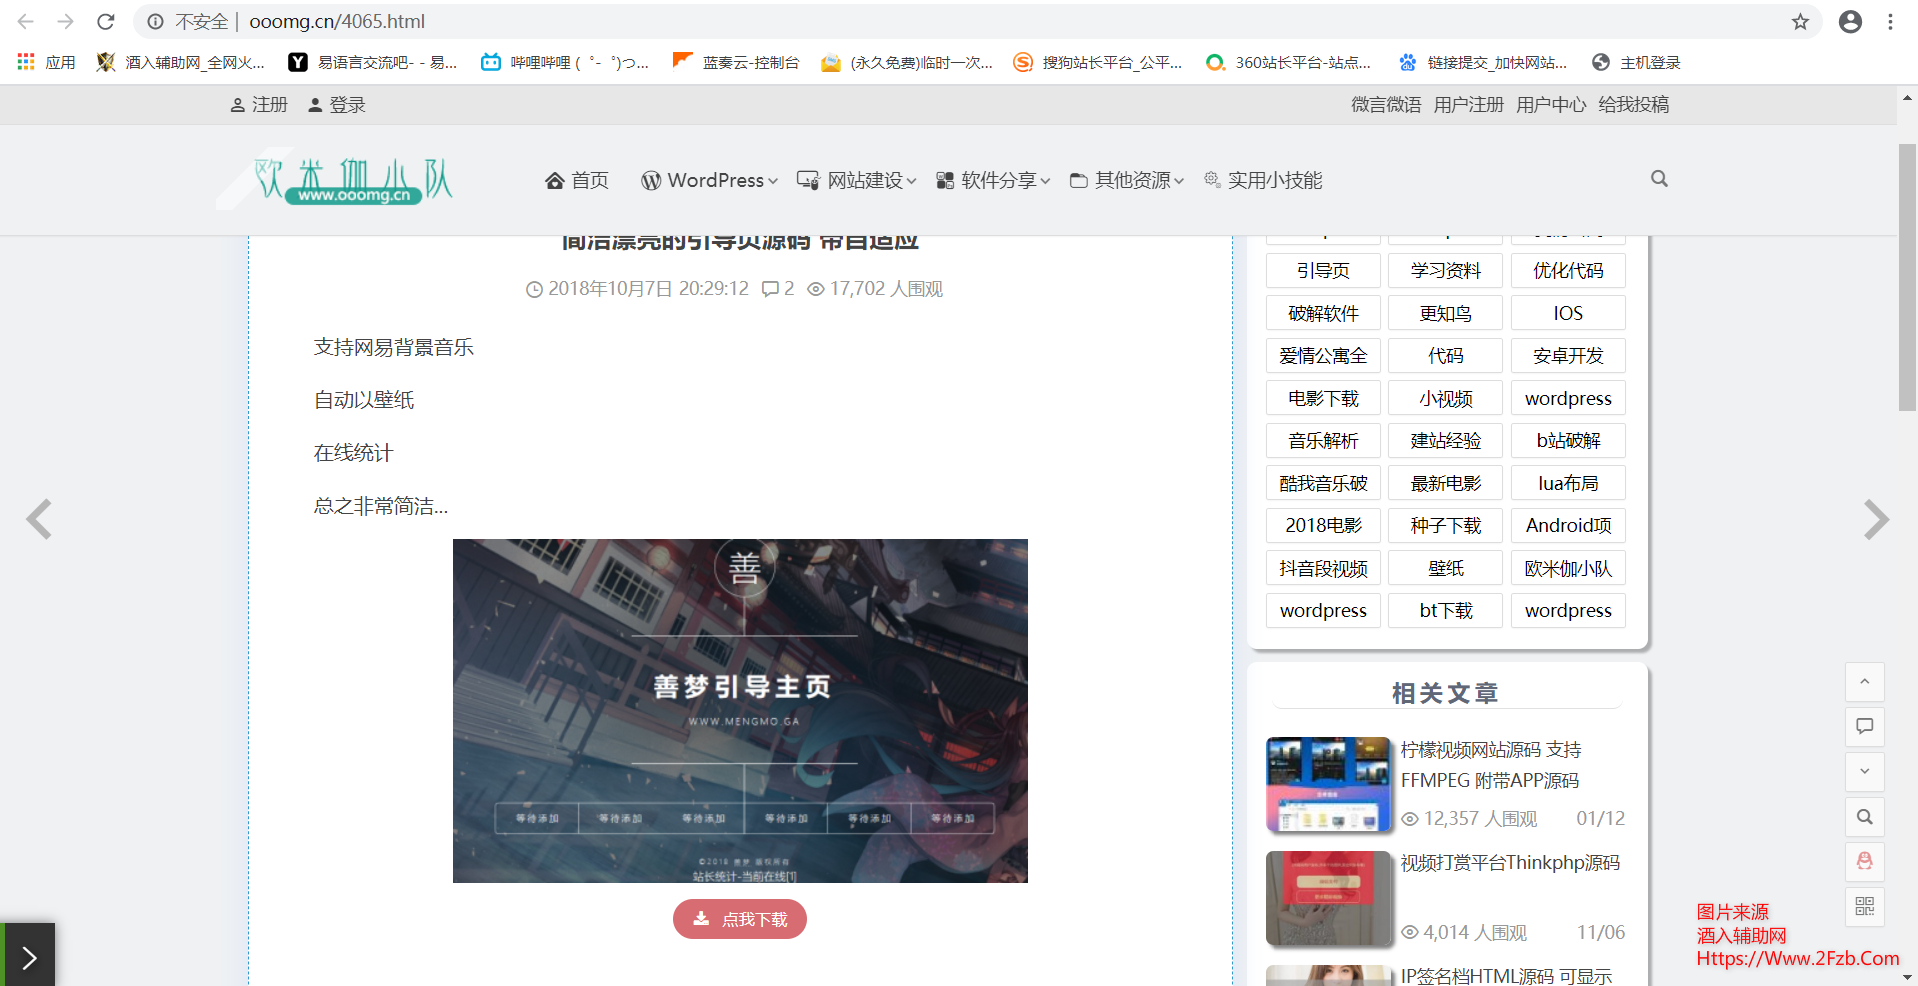Expand the 软件分享 nav dropdown
This screenshot has height=986, width=1918.
[993, 180]
